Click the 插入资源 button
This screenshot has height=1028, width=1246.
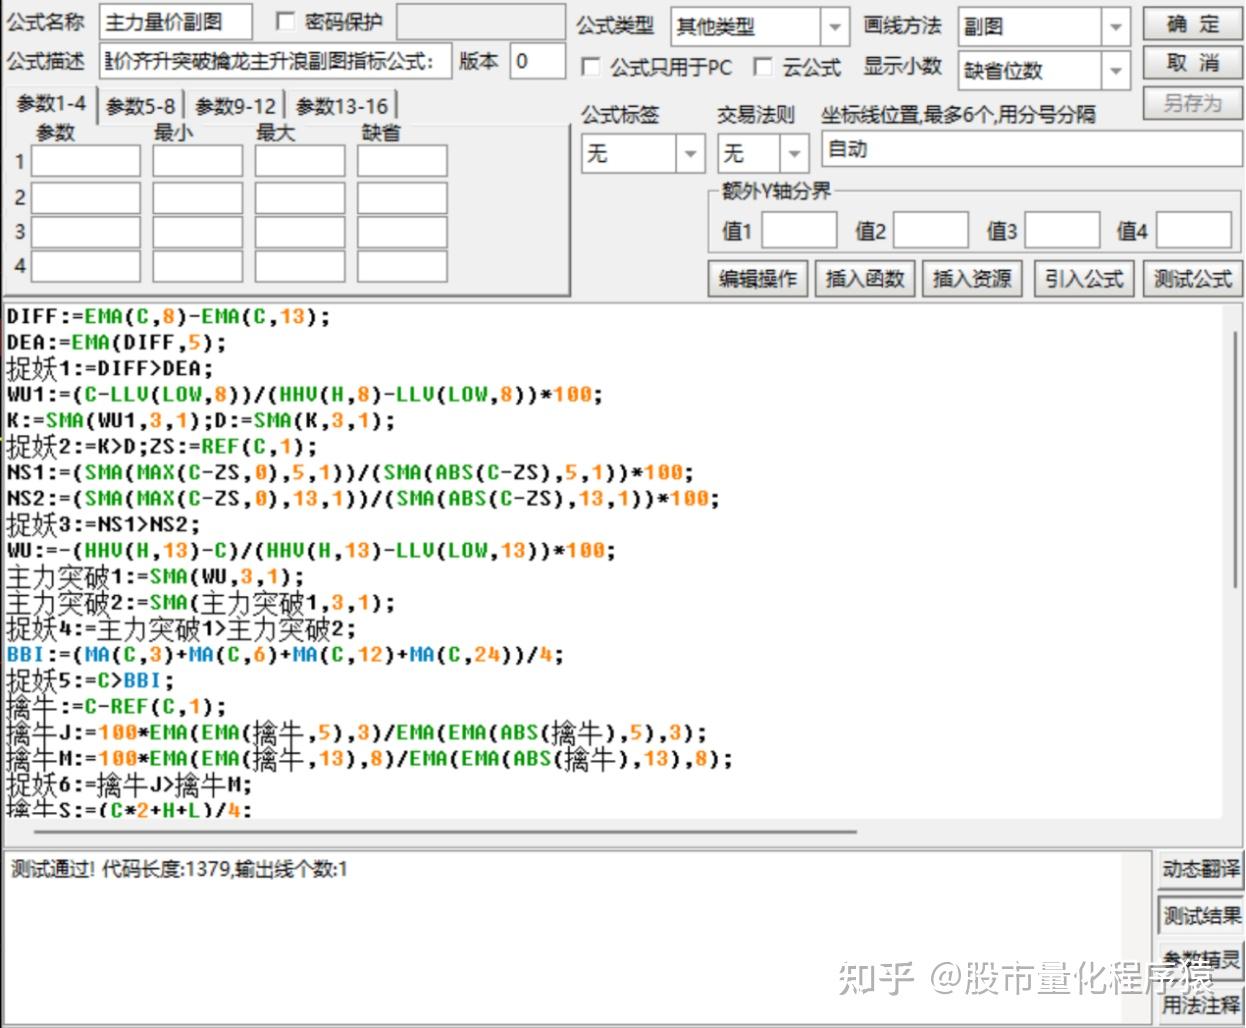point(972,278)
